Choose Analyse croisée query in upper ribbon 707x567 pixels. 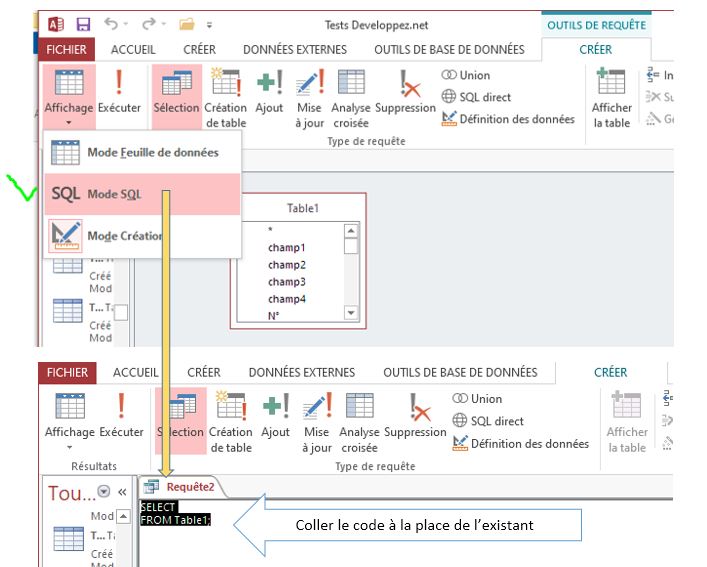[351, 98]
